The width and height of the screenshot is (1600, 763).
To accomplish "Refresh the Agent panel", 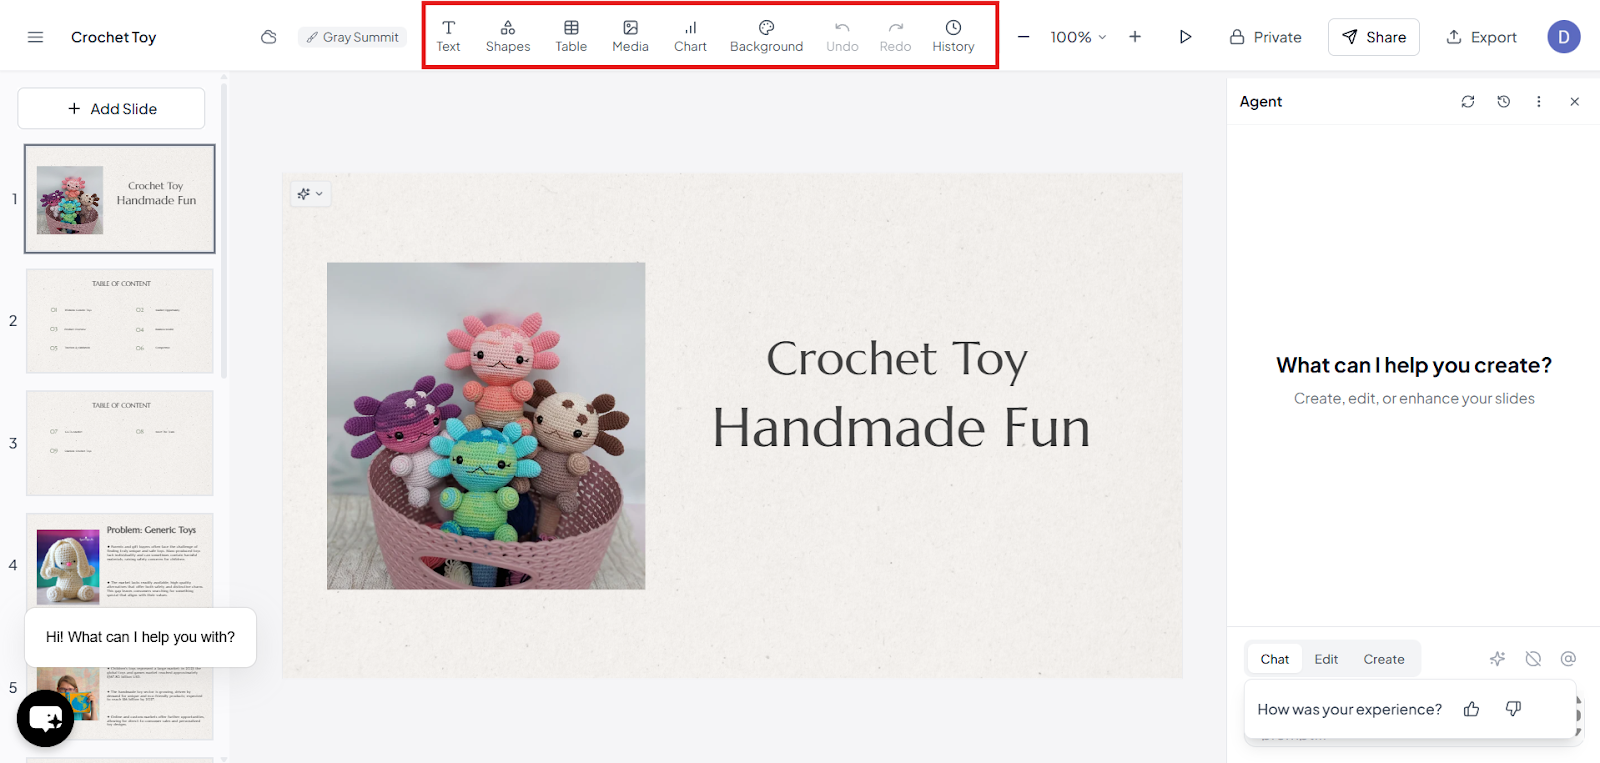I will point(1468,101).
